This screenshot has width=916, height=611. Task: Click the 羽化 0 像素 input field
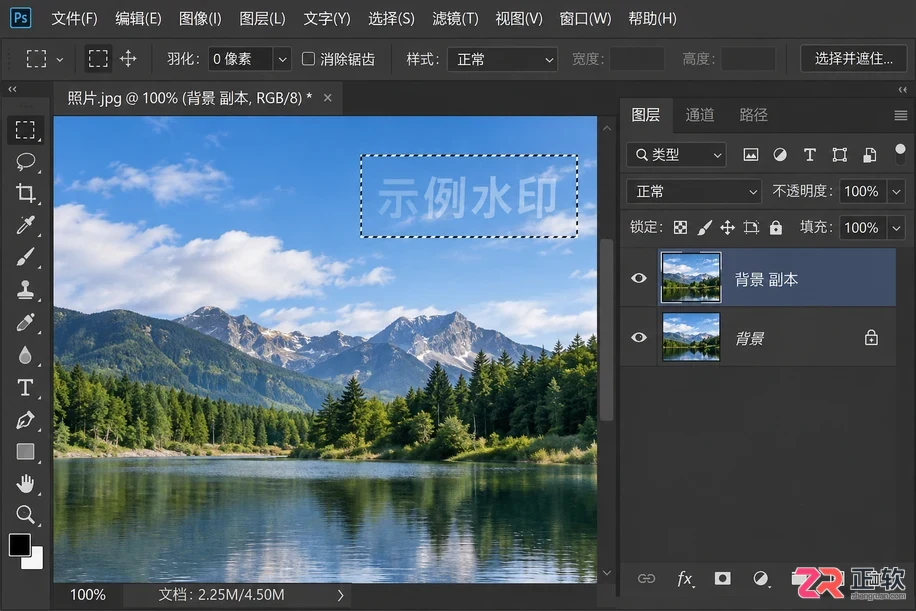coord(240,59)
